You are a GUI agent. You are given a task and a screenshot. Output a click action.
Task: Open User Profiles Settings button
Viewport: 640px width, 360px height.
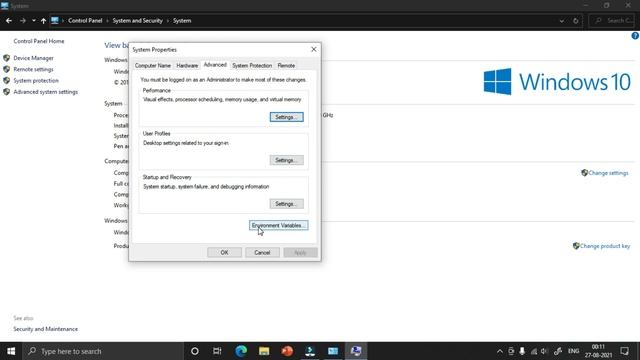[x=287, y=160]
